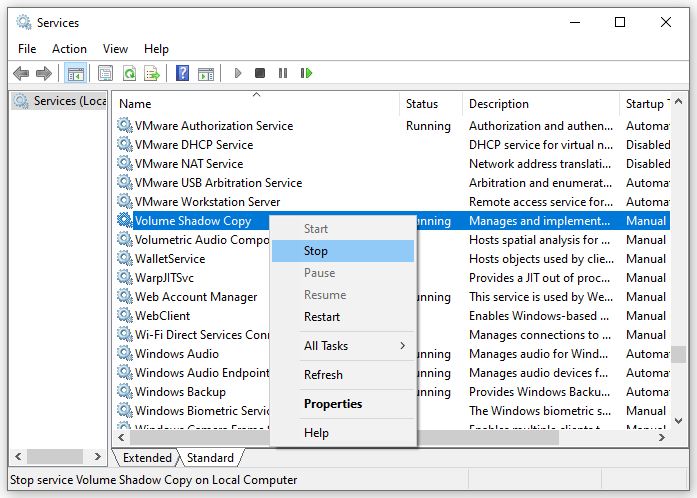Switch to the Extended tab

(147, 458)
